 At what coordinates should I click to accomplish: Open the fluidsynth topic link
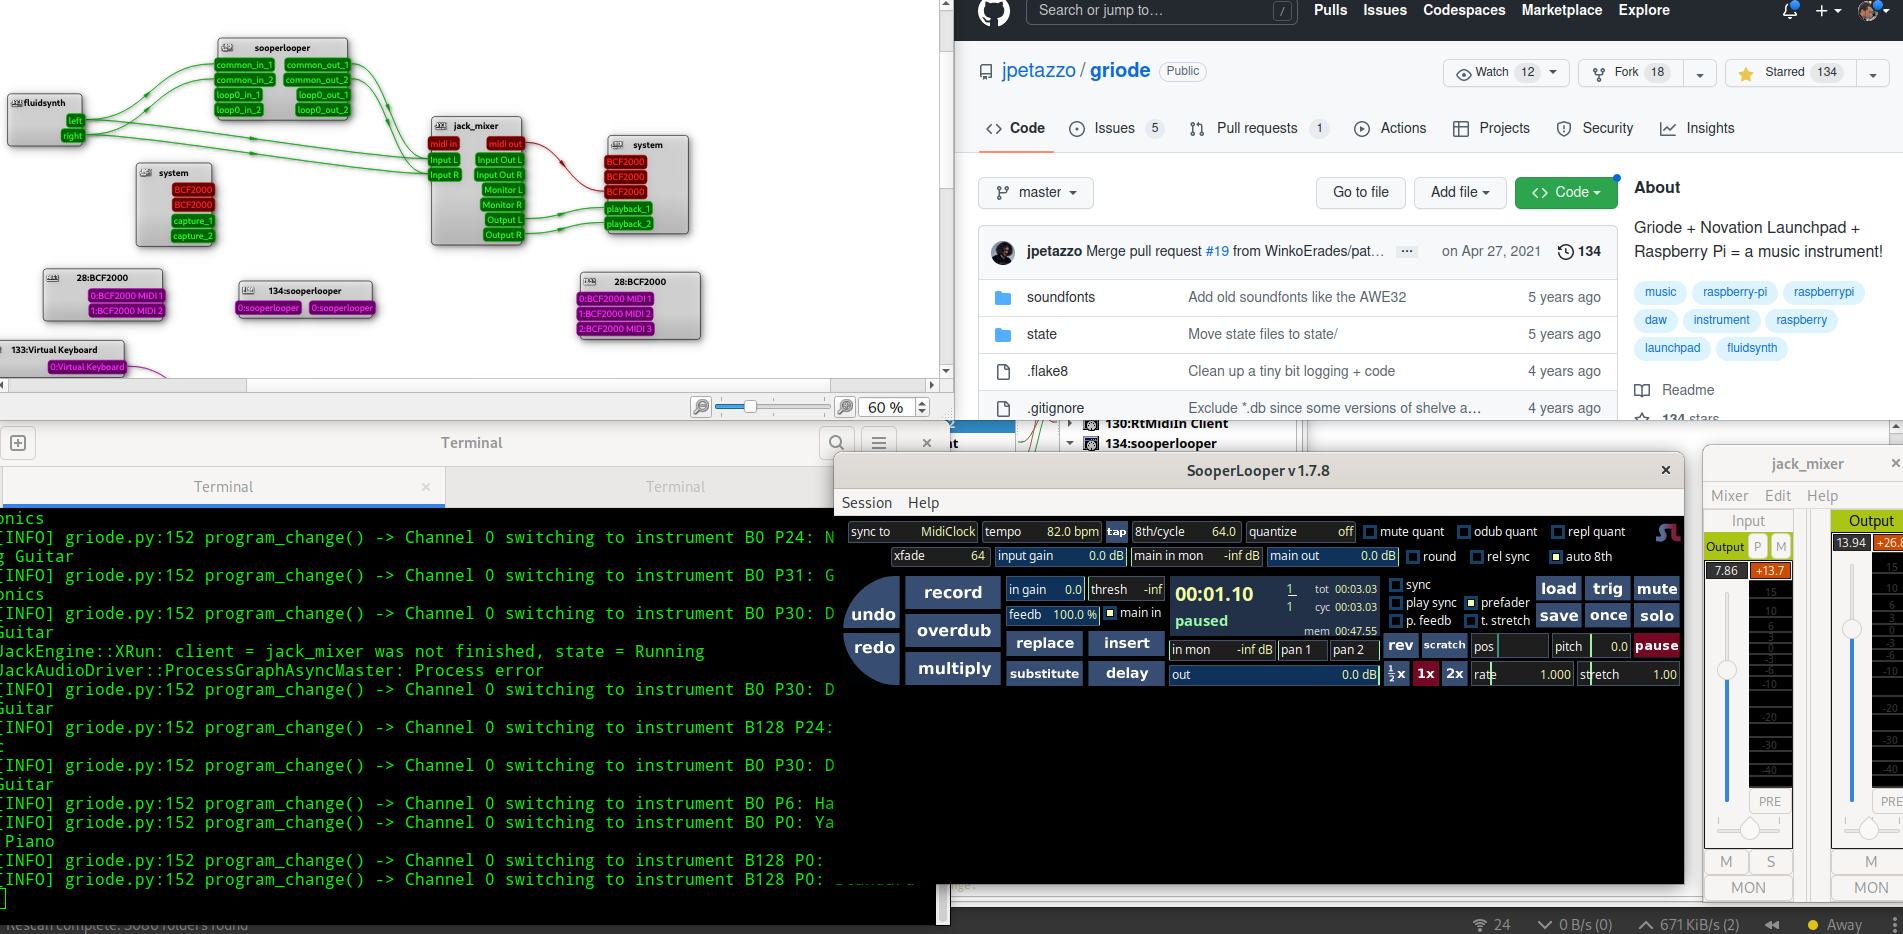pos(1752,348)
